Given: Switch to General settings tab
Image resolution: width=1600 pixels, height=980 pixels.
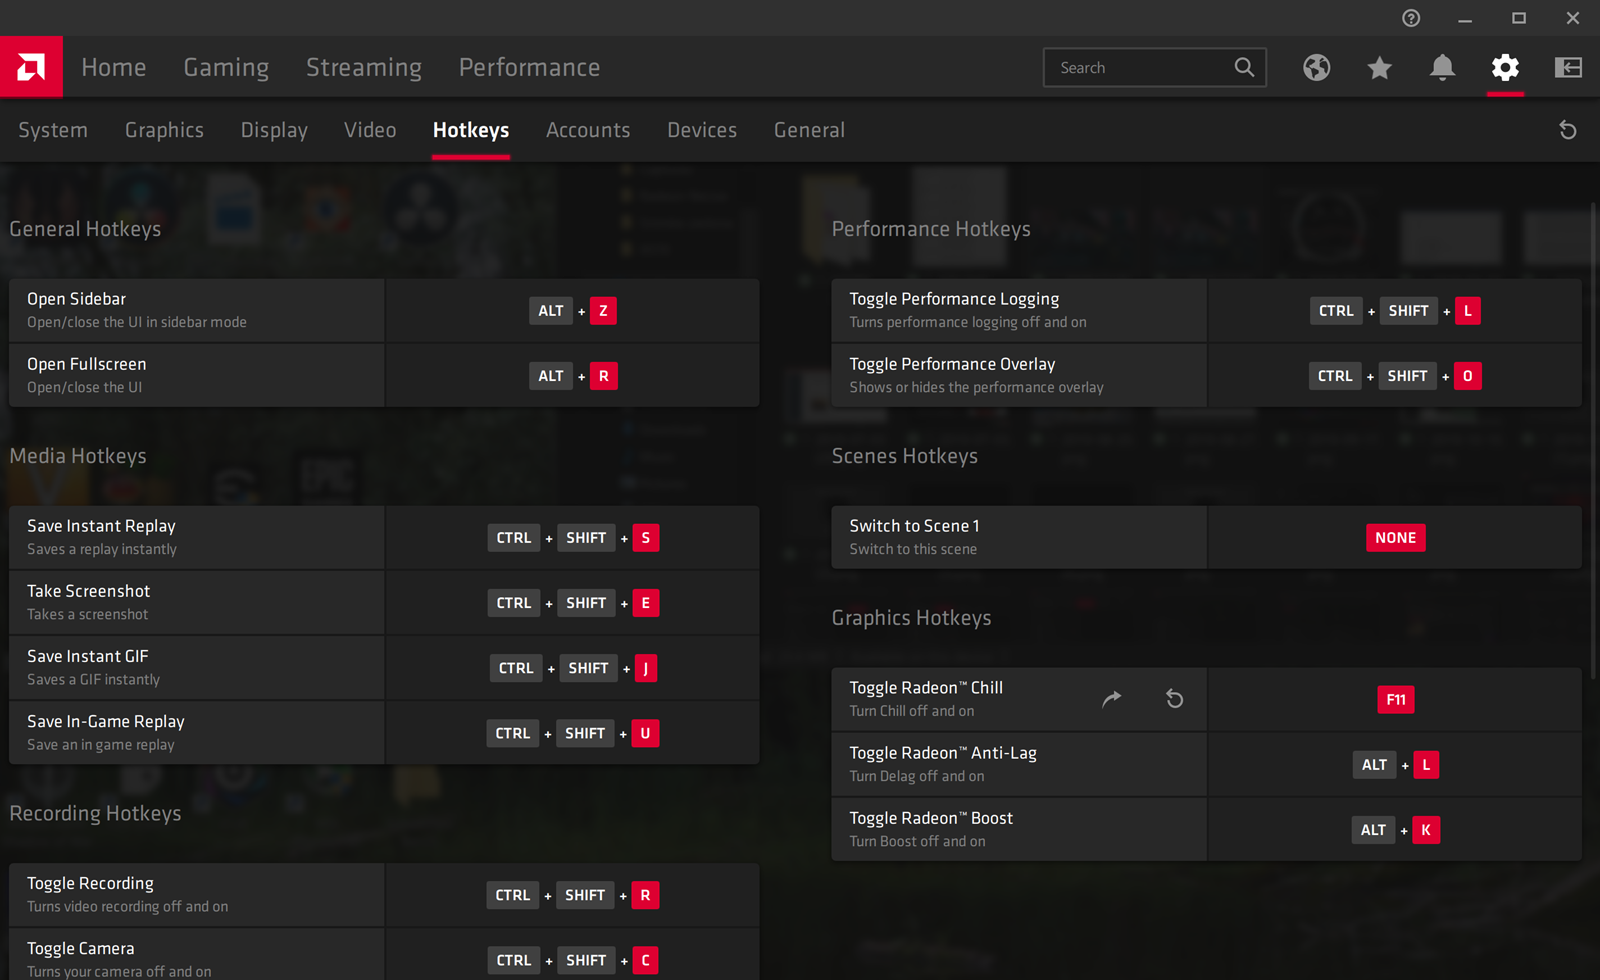Looking at the screenshot, I should (x=809, y=130).
